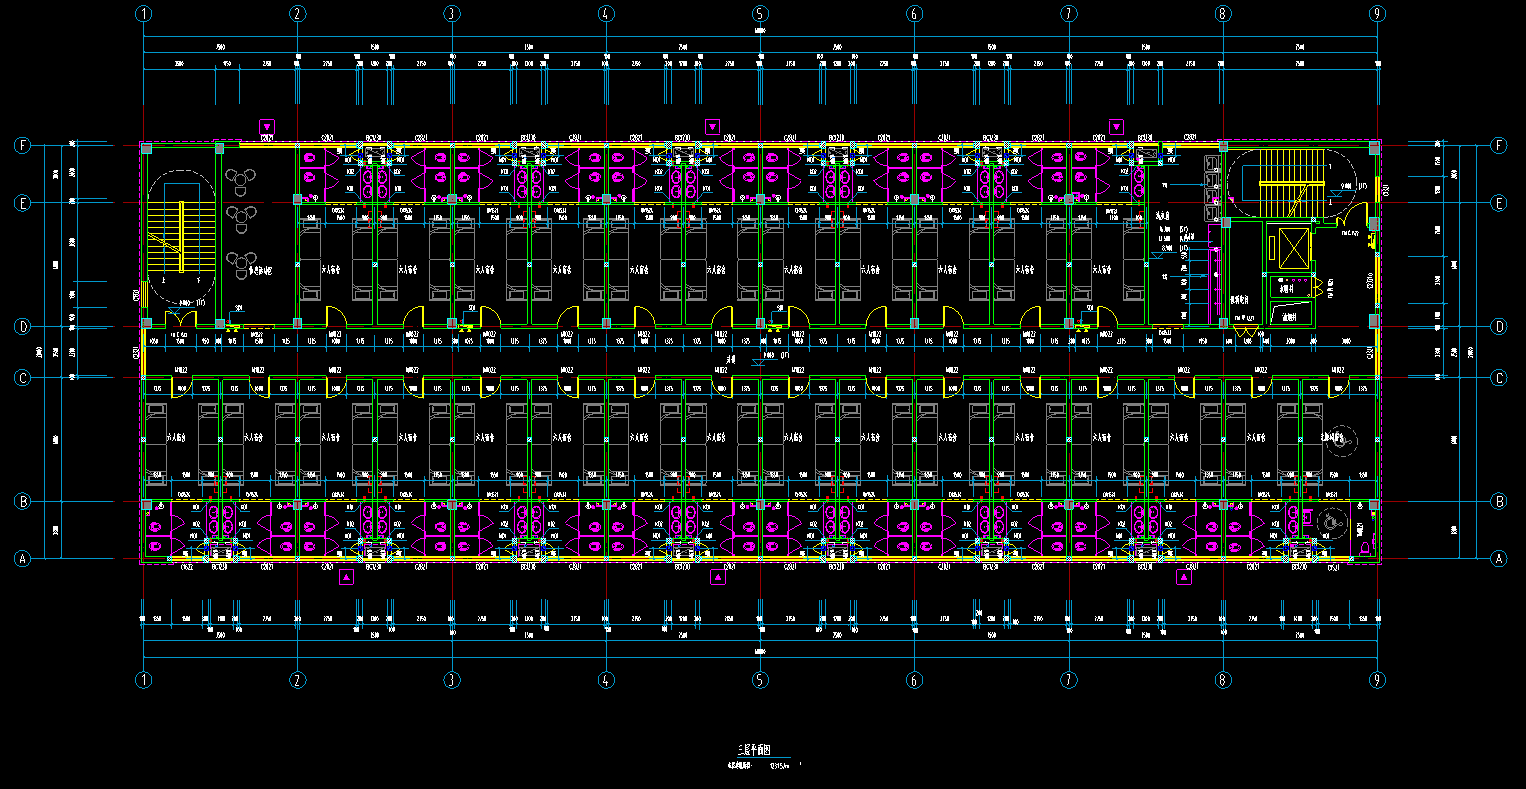This screenshot has height=789, width=1526.
Task: Select the top-right magenta down-arrow marker
Action: click(1116, 127)
